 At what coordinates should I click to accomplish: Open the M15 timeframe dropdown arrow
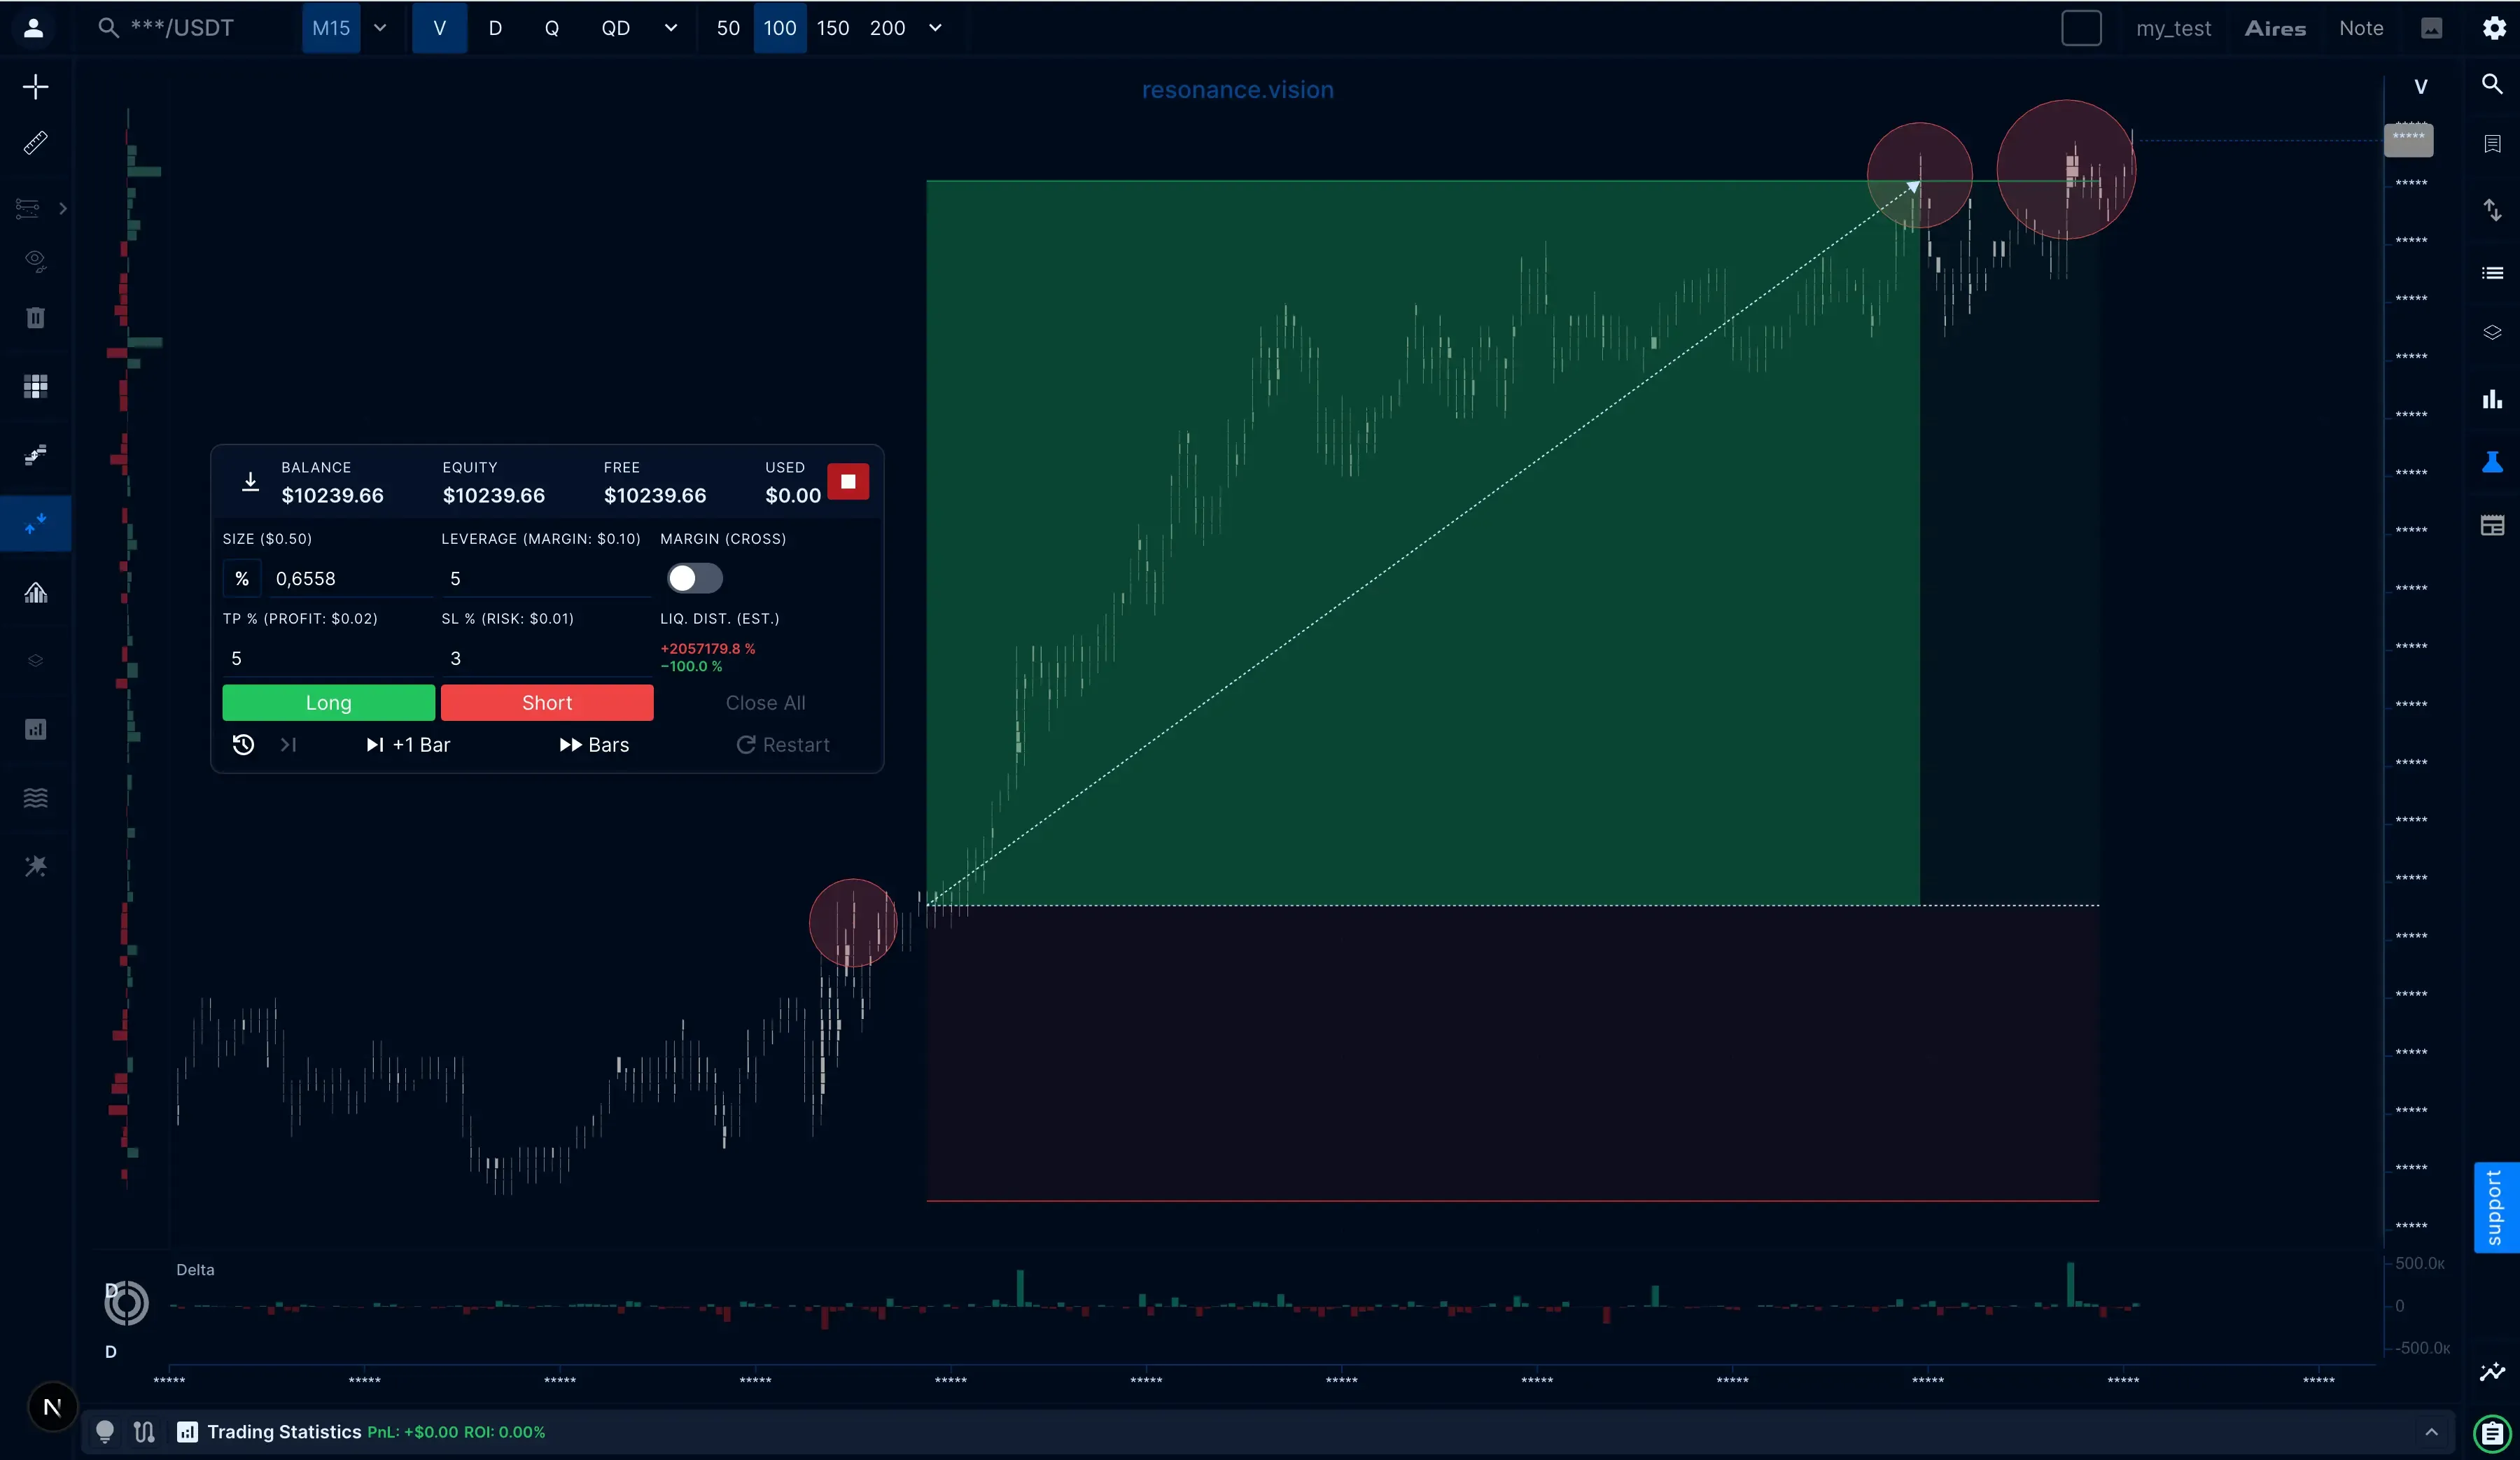pos(380,28)
